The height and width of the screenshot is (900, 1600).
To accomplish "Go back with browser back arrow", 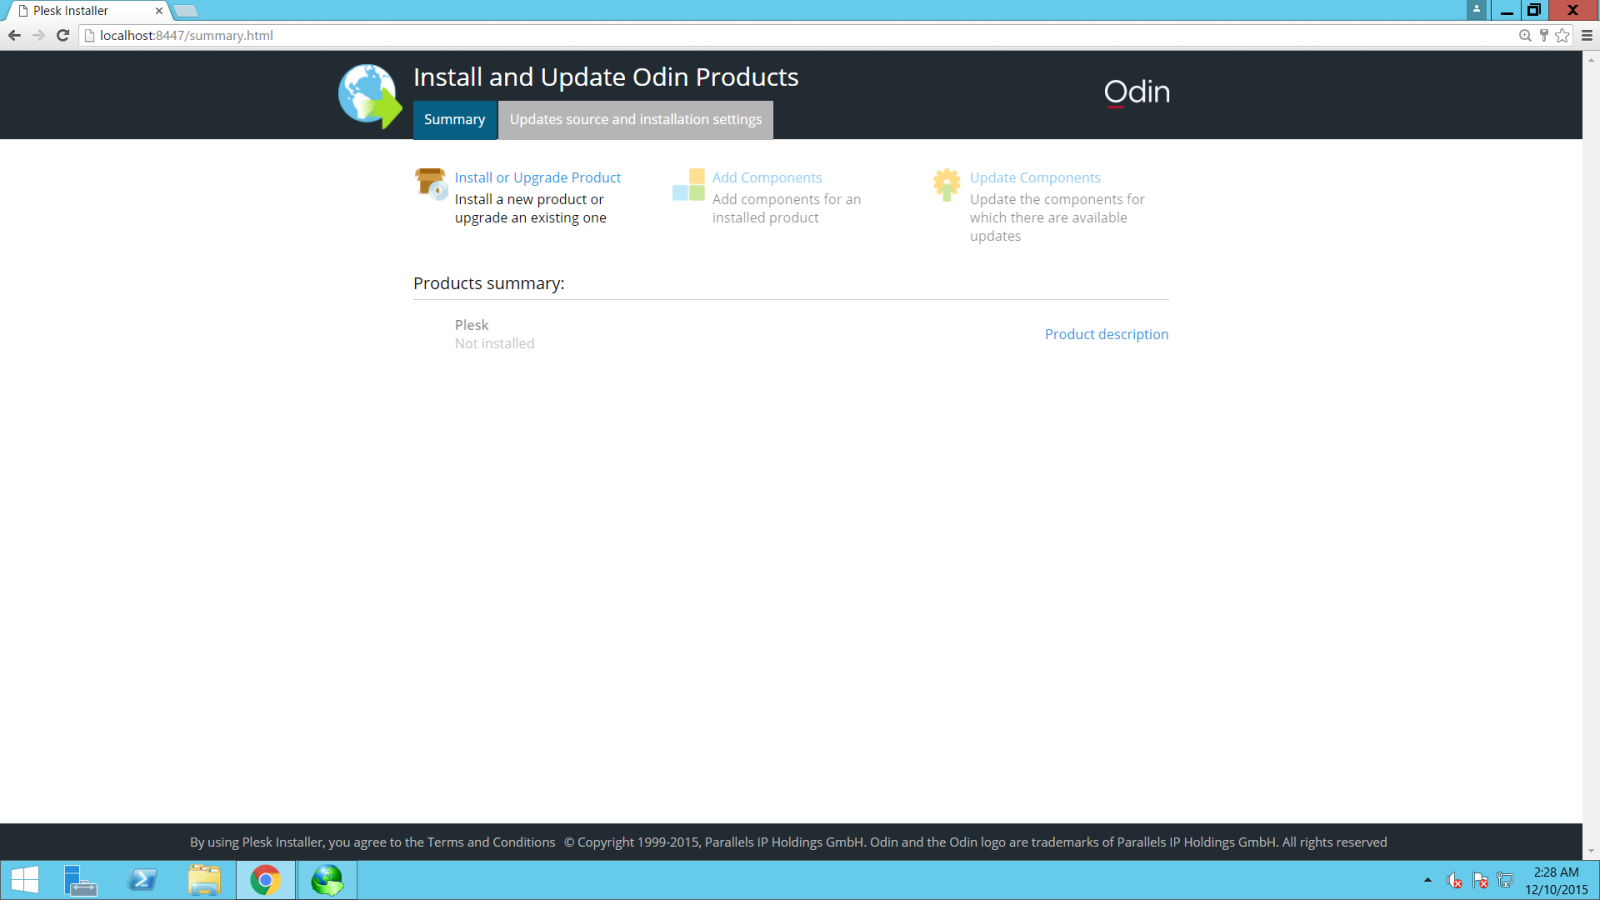I will pyautogui.click(x=14, y=35).
